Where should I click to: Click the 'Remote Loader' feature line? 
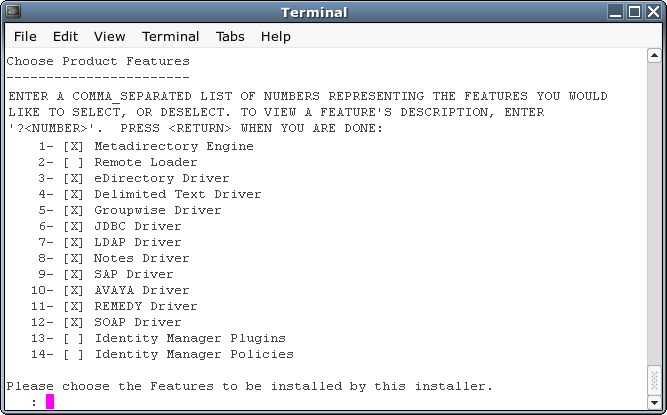click(118, 162)
